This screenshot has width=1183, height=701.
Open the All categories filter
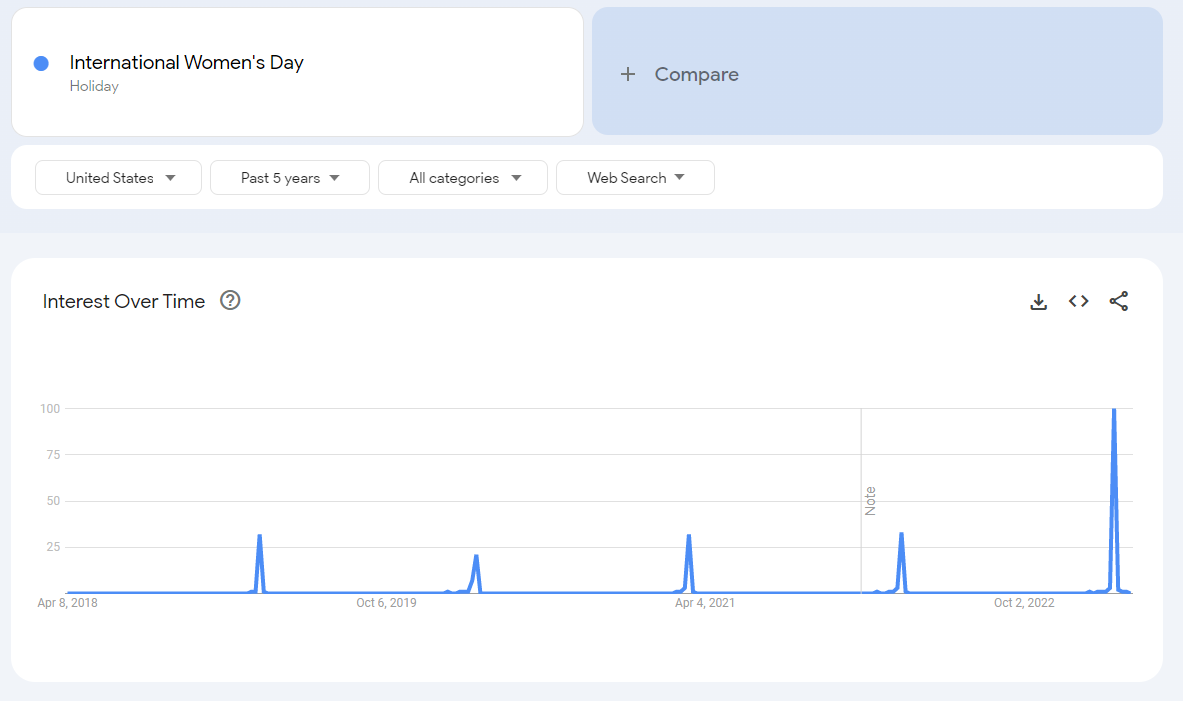pos(462,177)
